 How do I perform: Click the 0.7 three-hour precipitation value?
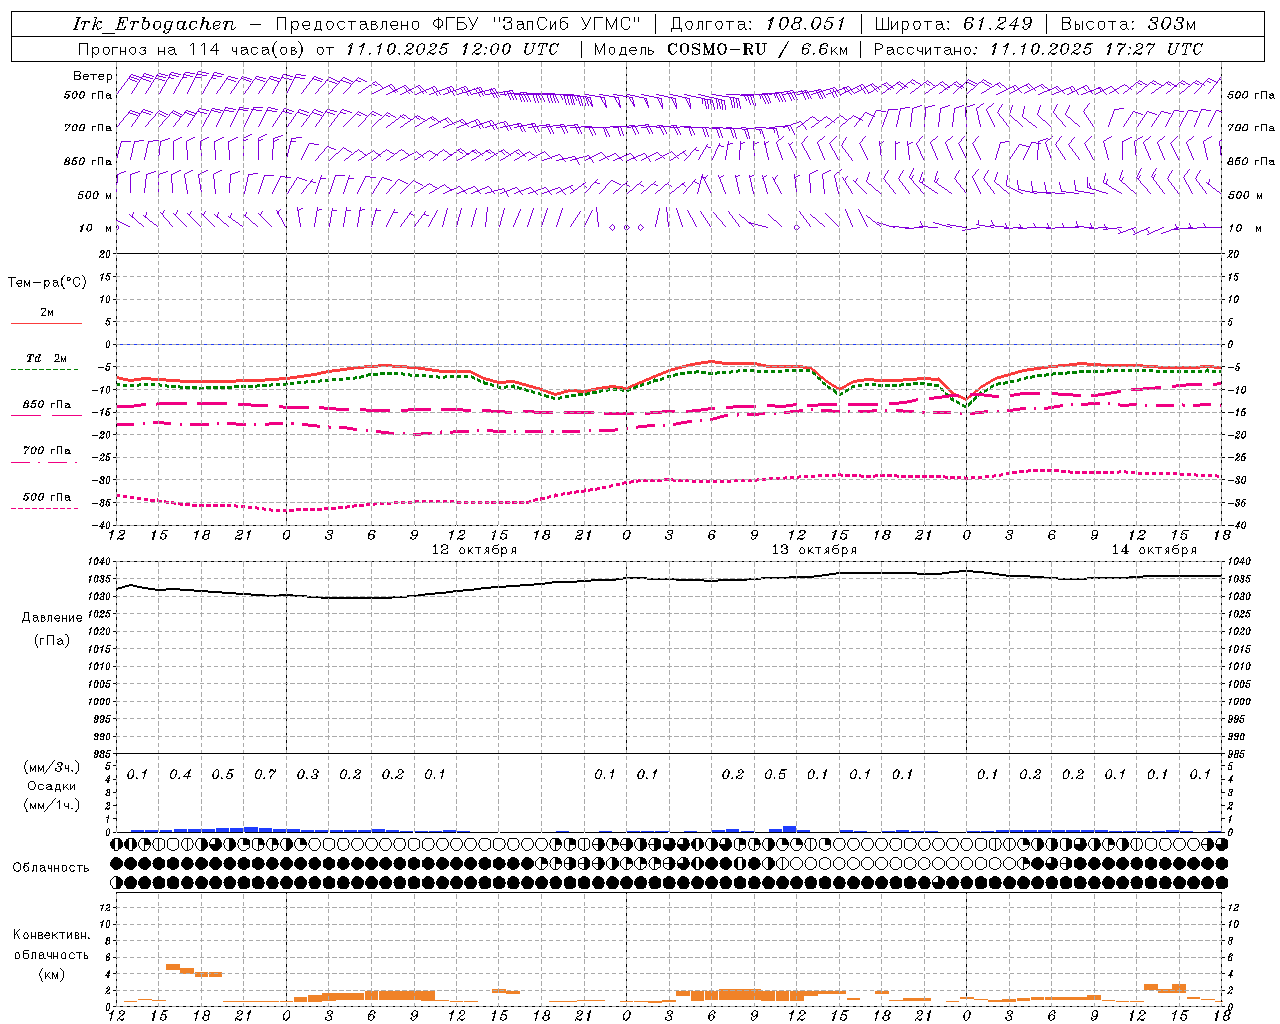tap(265, 775)
